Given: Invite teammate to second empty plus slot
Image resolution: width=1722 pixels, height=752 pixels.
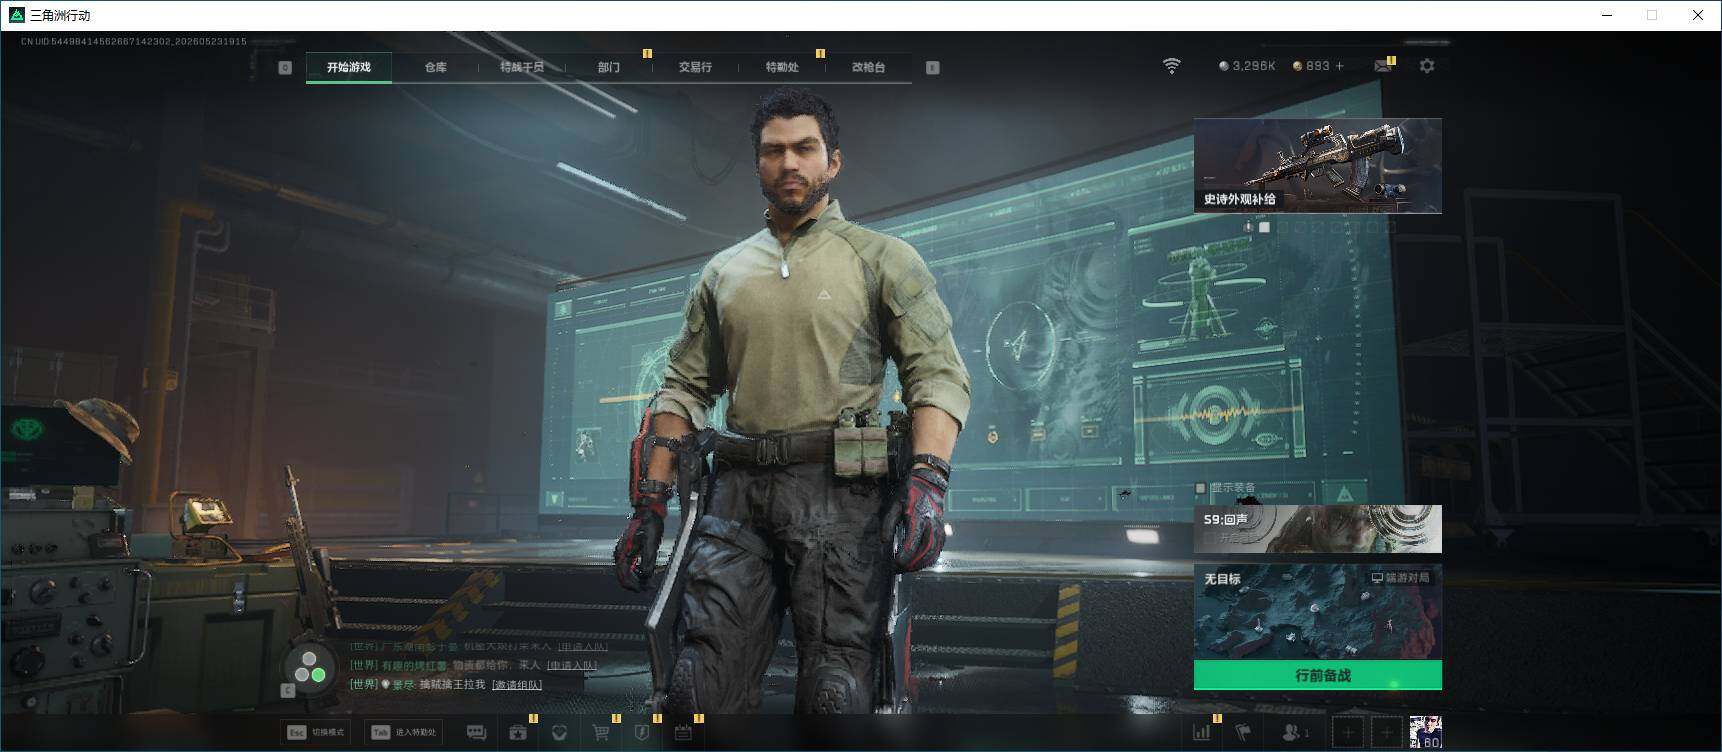Looking at the screenshot, I should 1386,733.
